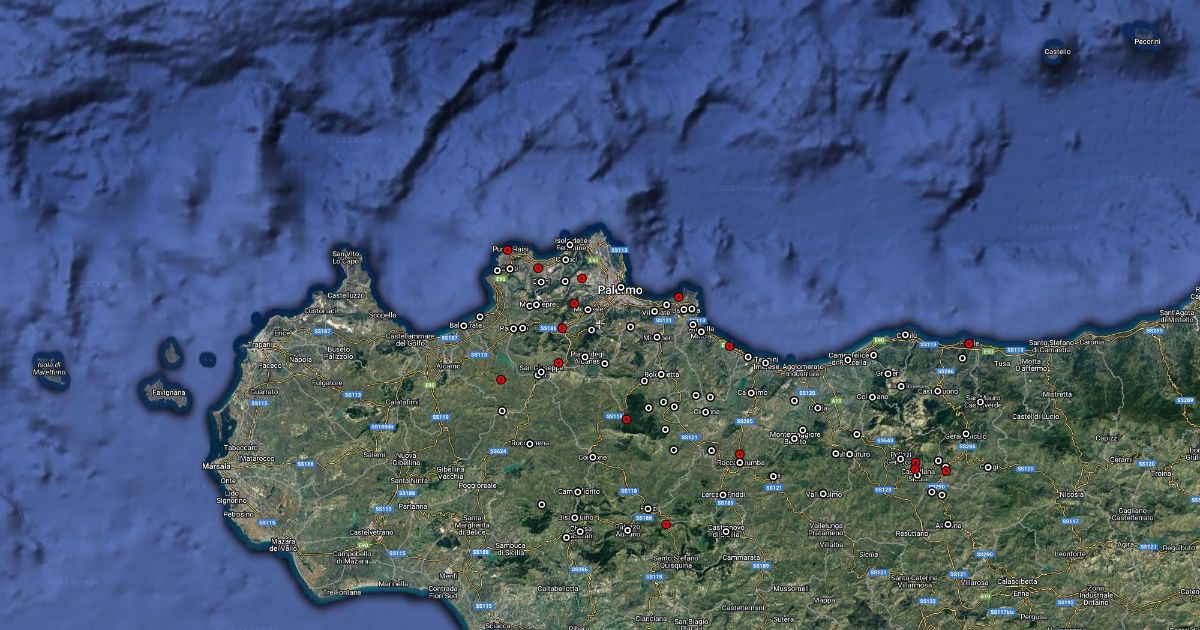
Task: Click the Favignana island label
Action: tap(169, 393)
